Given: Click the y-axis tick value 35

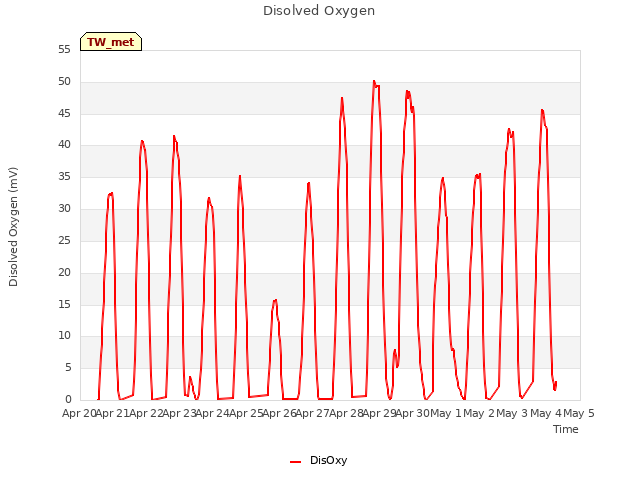Looking at the screenshot, I should 64,177.
